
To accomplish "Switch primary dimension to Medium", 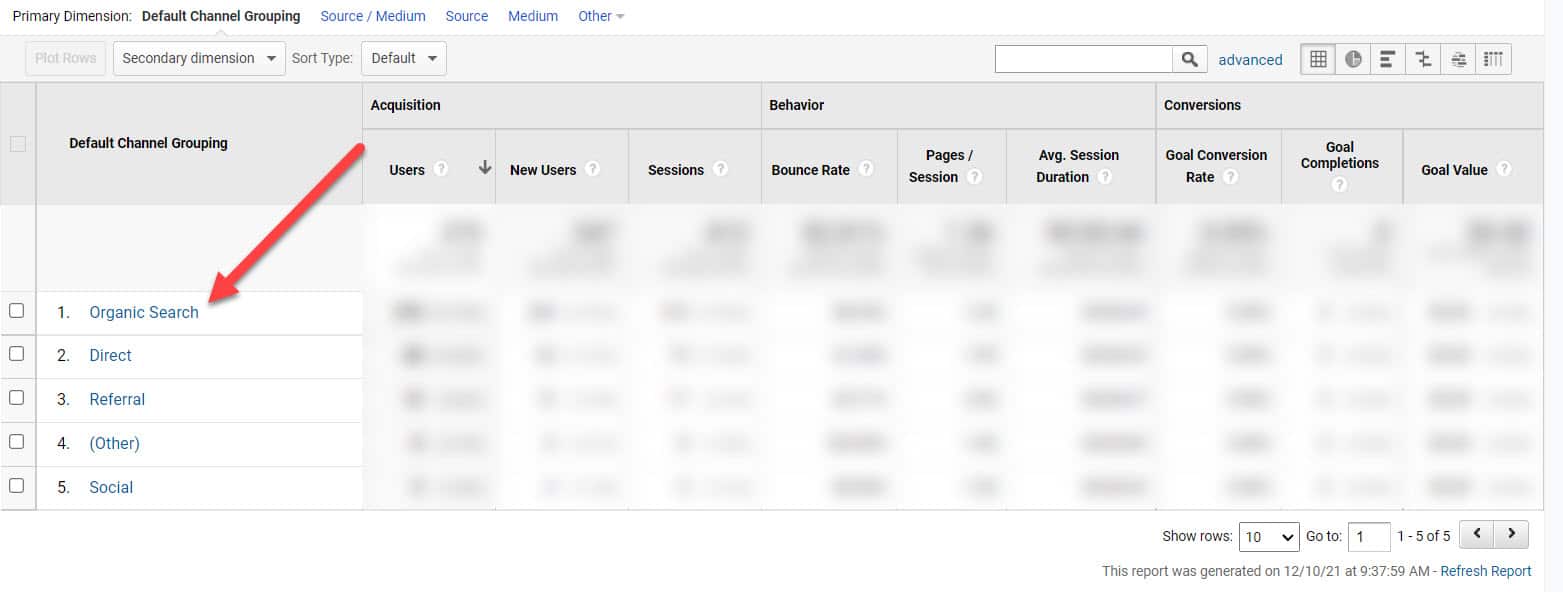I will point(533,16).
